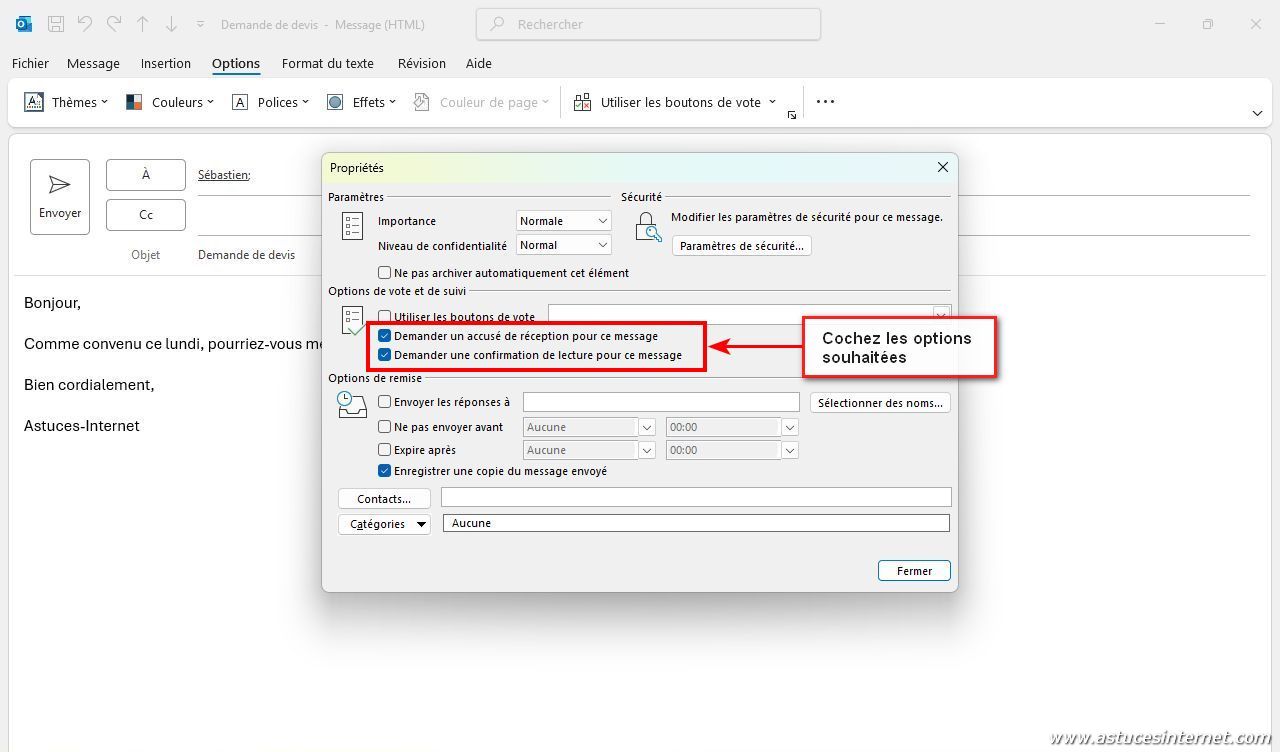Switch to the Insertion tab
Screen dimensions: 1280x752
[x=166, y=63]
